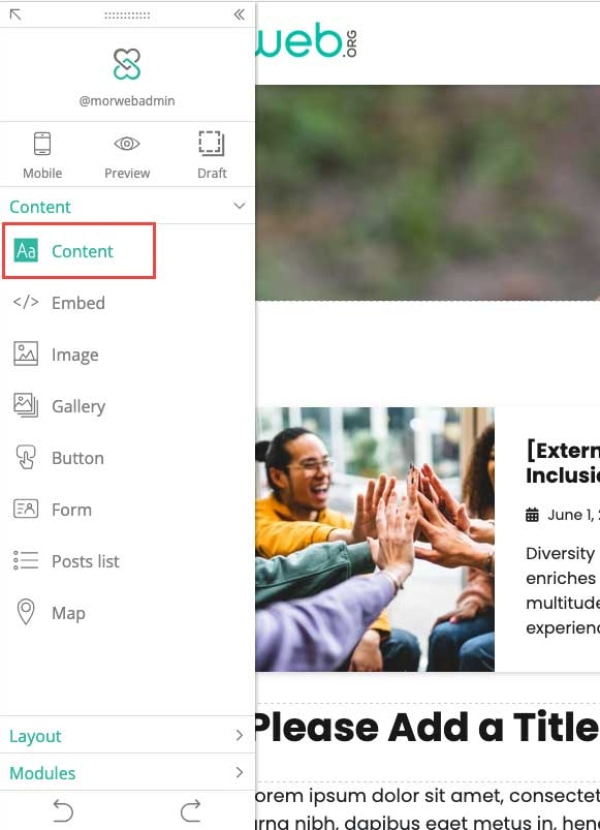
Task: Toggle Draft mode
Action: pos(212,155)
